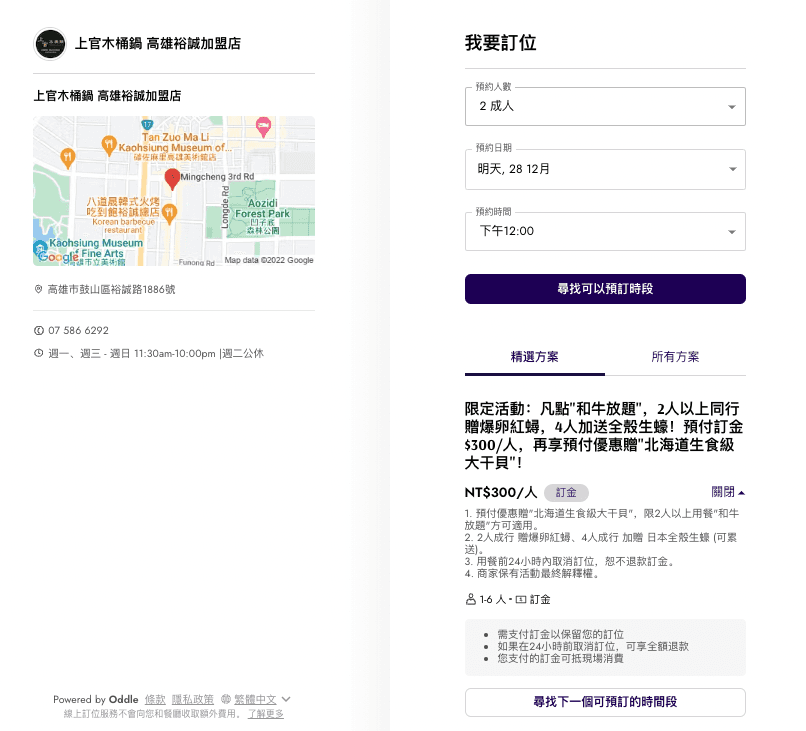Select the 精選方案 tab
The width and height of the screenshot is (806, 731).
(x=535, y=357)
